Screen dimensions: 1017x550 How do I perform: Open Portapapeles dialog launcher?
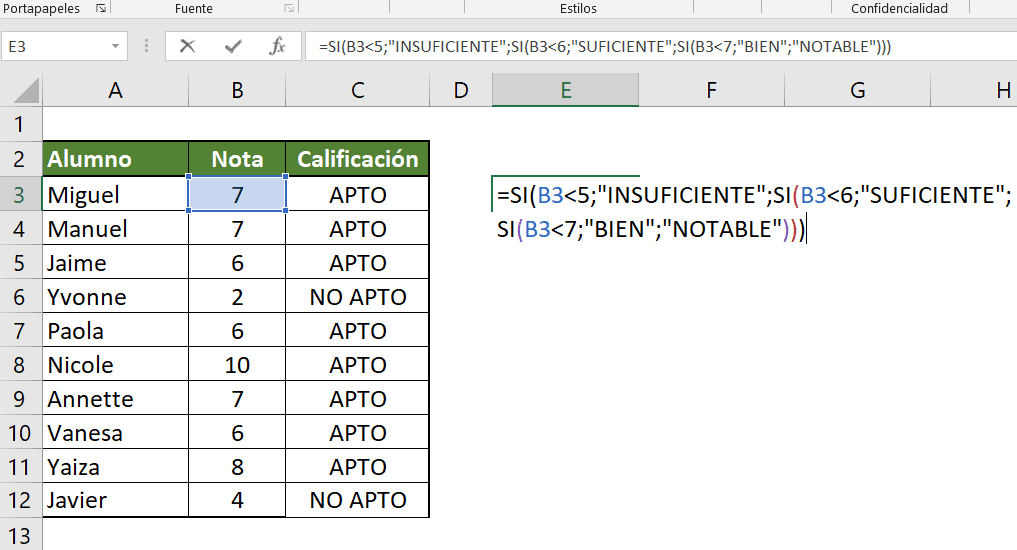tap(101, 8)
